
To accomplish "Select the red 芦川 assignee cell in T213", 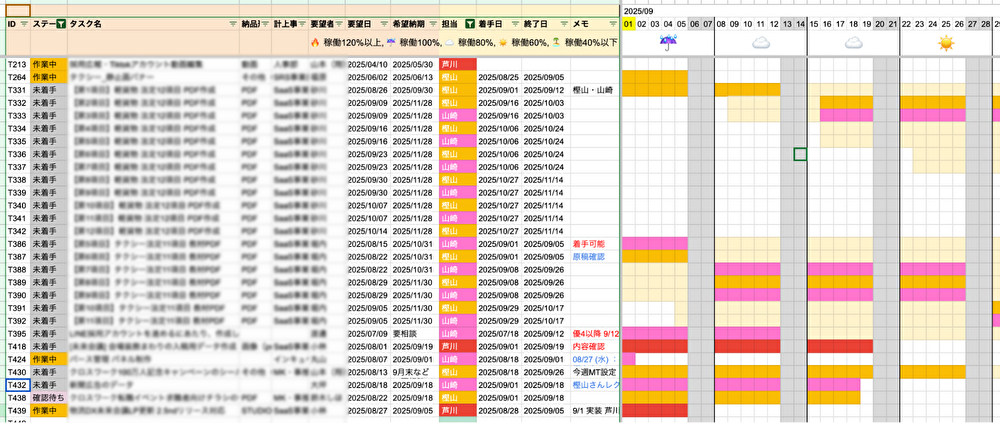I will coord(458,64).
